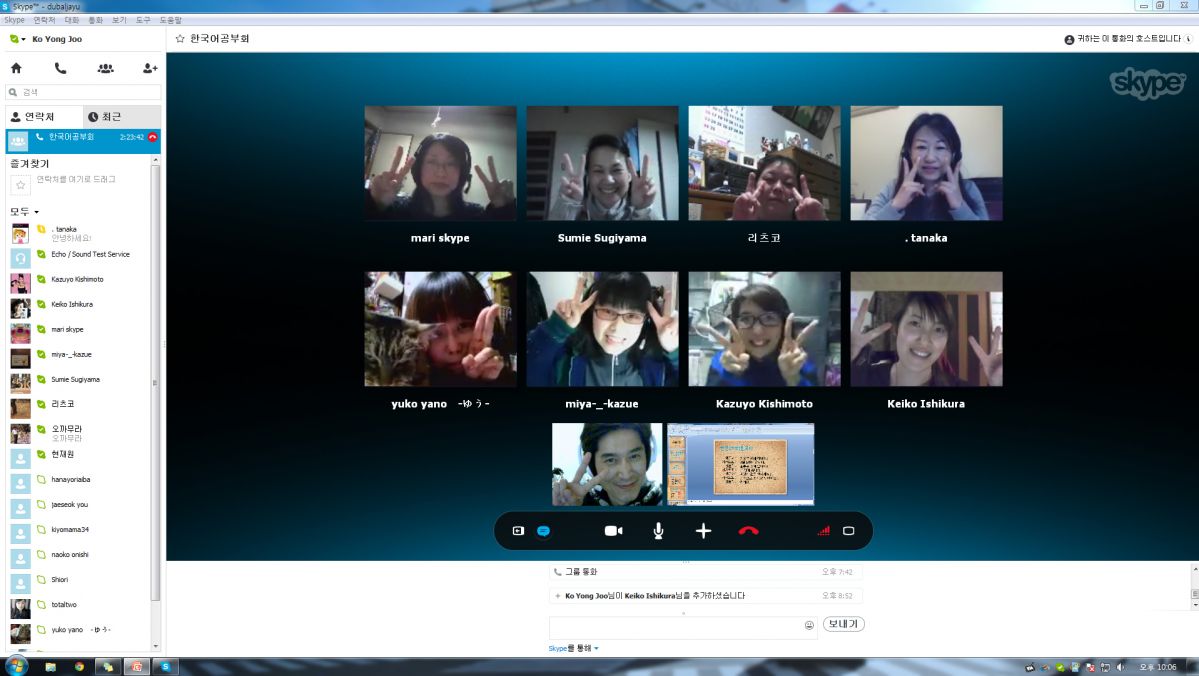This screenshot has width=1199, height=676.
Task: Mute the microphone in the call
Action: 658,531
